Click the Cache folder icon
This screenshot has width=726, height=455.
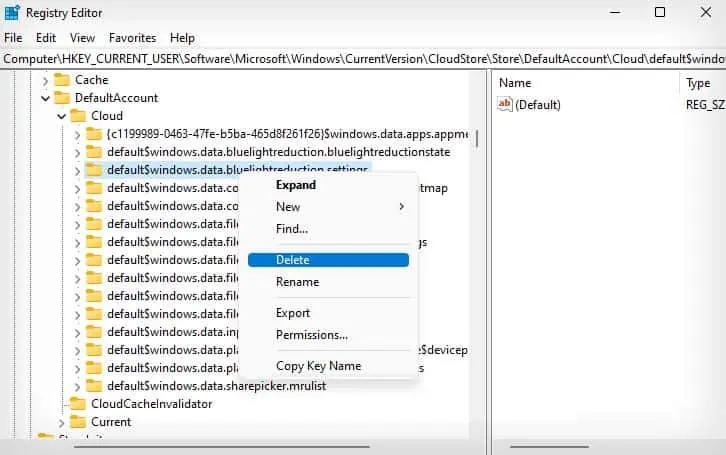(x=62, y=80)
